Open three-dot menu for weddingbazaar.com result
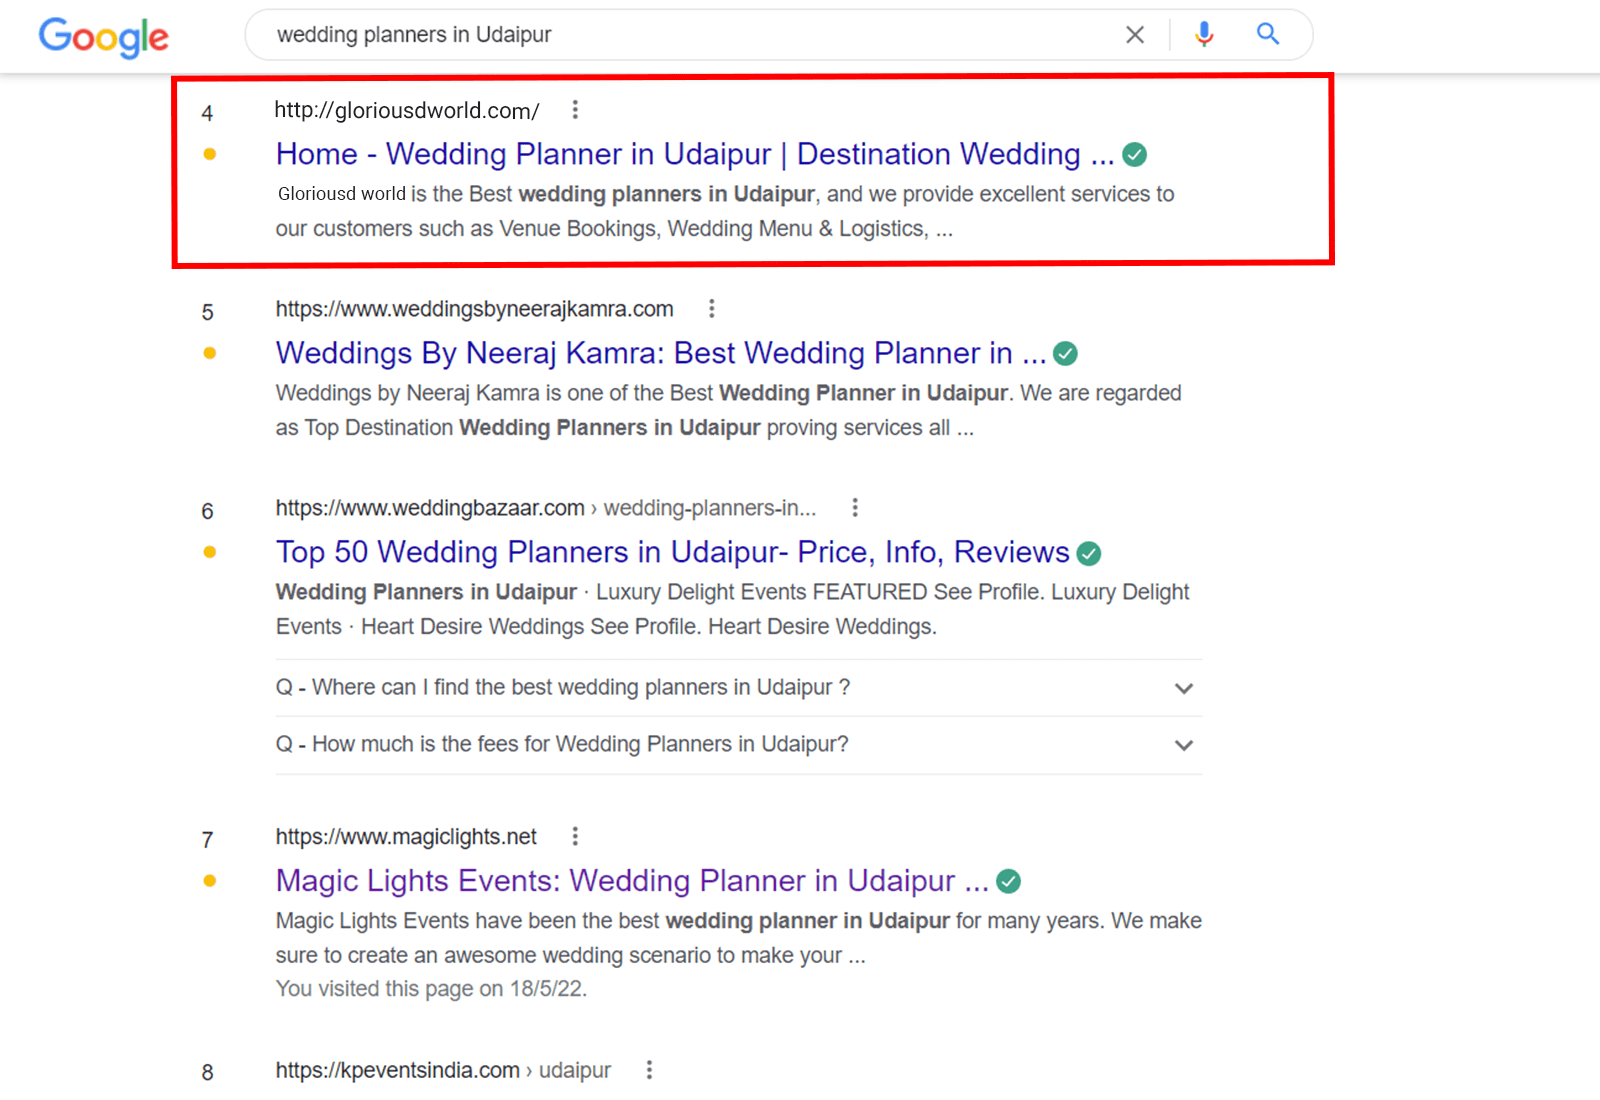This screenshot has width=1600, height=1100. pos(854,508)
